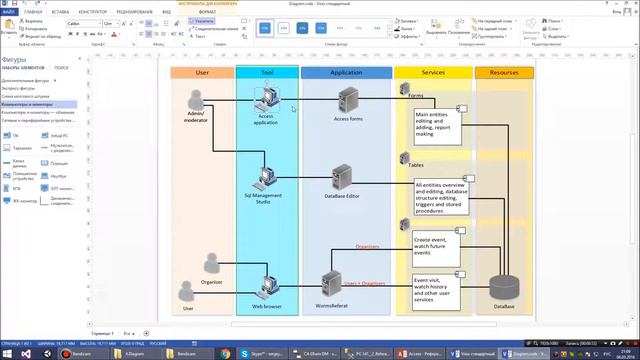Image resolution: width=640 pixels, height=360 pixels.
Task: Increase font size with grow-font icon
Action: pyautogui.click(x=124, y=24)
